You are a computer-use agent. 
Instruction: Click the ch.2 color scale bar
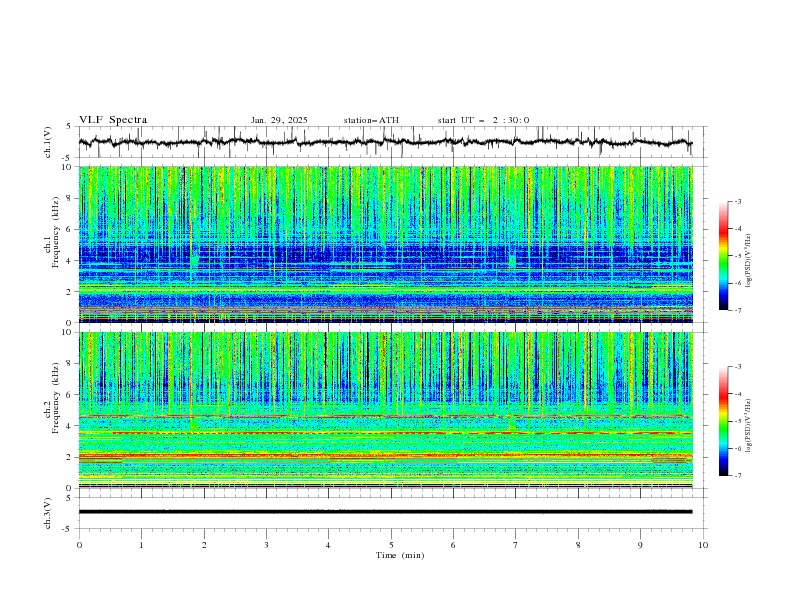point(723,421)
